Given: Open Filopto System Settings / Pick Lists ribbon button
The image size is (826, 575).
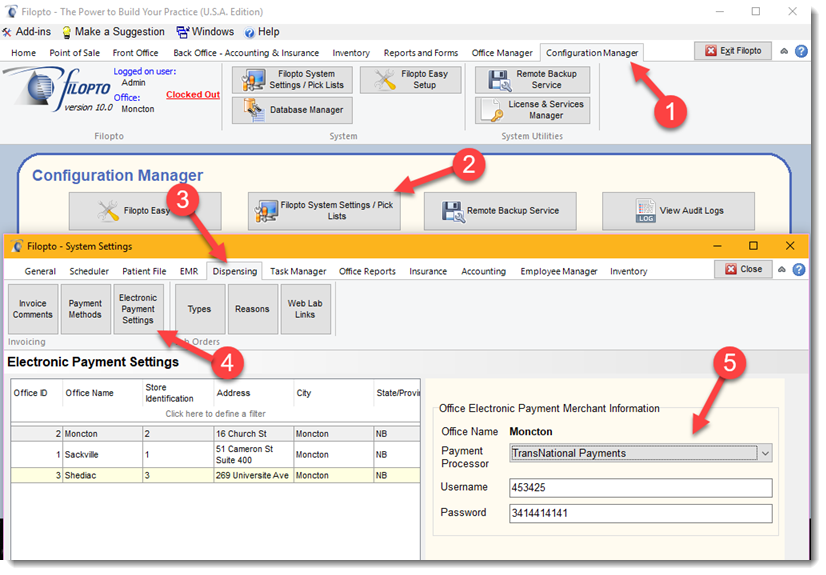Looking at the screenshot, I should [292, 80].
